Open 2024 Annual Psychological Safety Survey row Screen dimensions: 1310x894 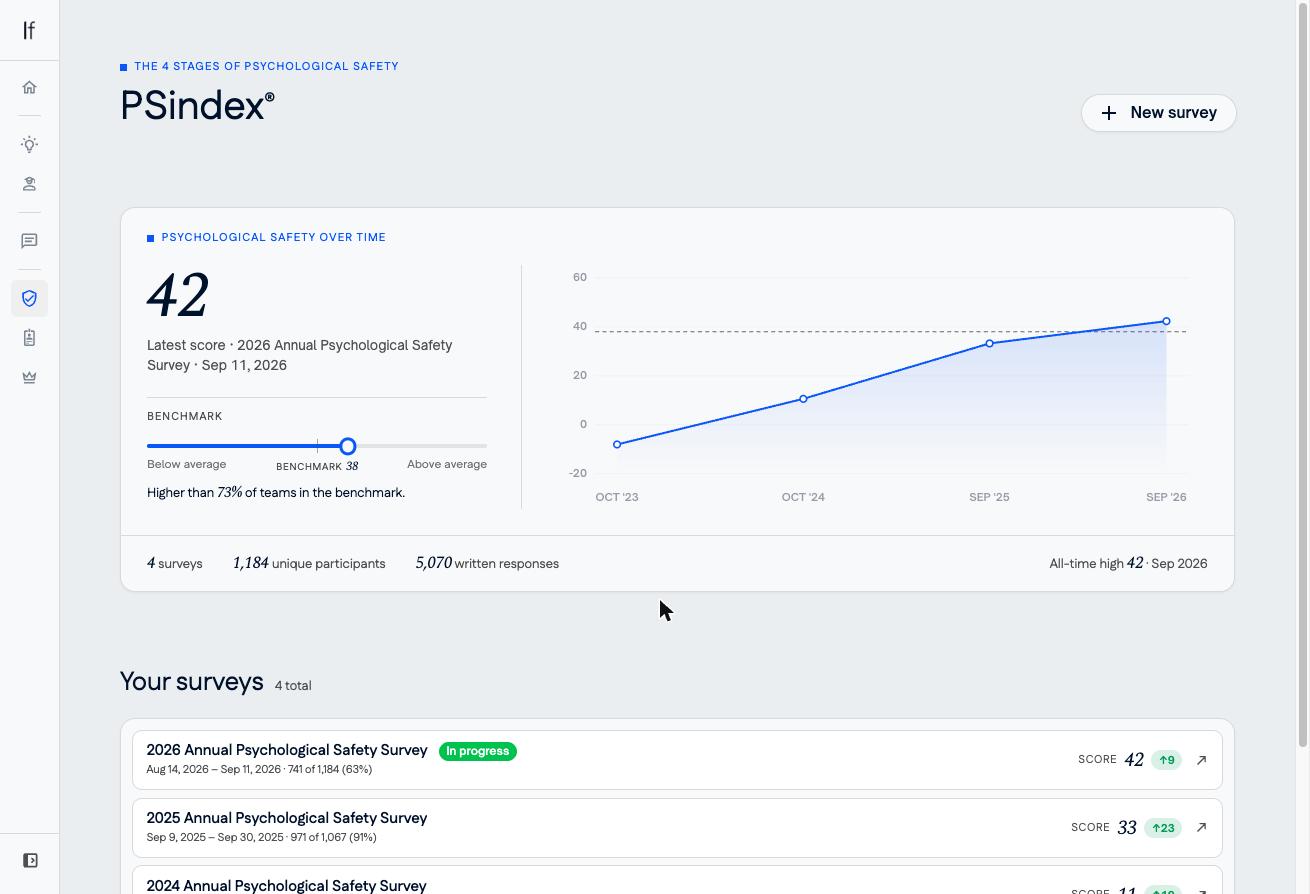pyautogui.click(x=677, y=881)
